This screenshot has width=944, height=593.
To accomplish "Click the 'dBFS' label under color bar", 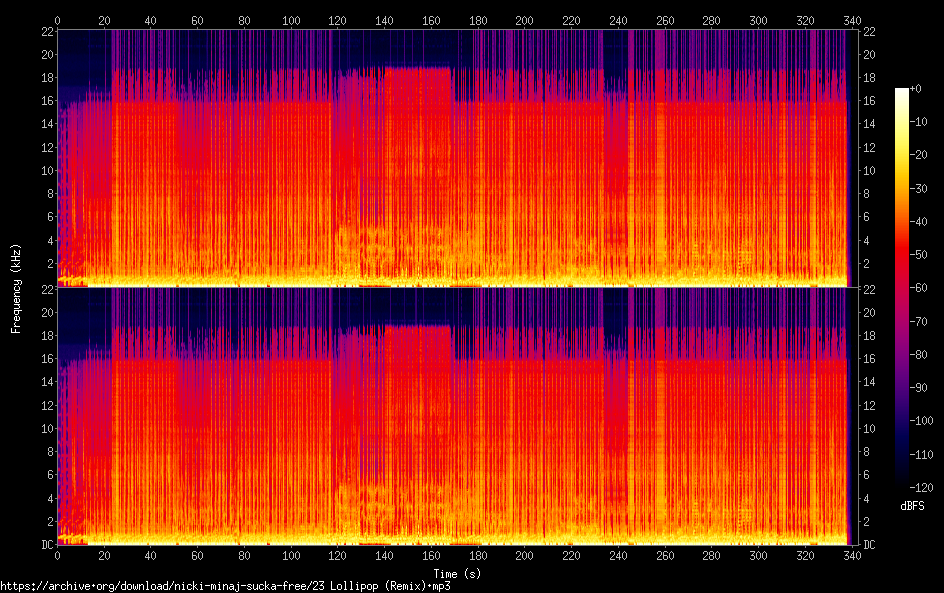I will tap(911, 507).
